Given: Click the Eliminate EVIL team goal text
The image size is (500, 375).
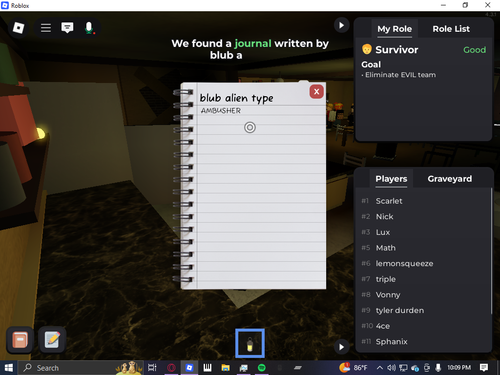Looking at the screenshot, I should click(399, 75).
